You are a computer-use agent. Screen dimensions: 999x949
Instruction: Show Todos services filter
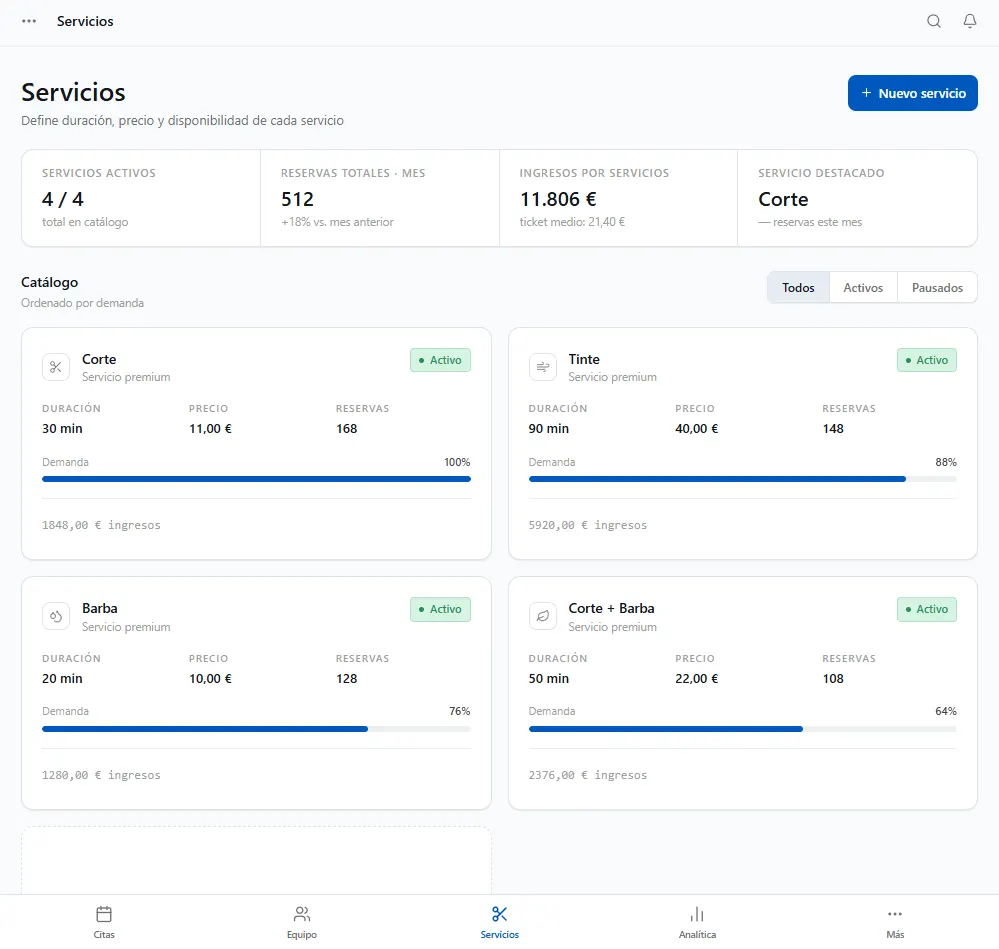point(798,287)
